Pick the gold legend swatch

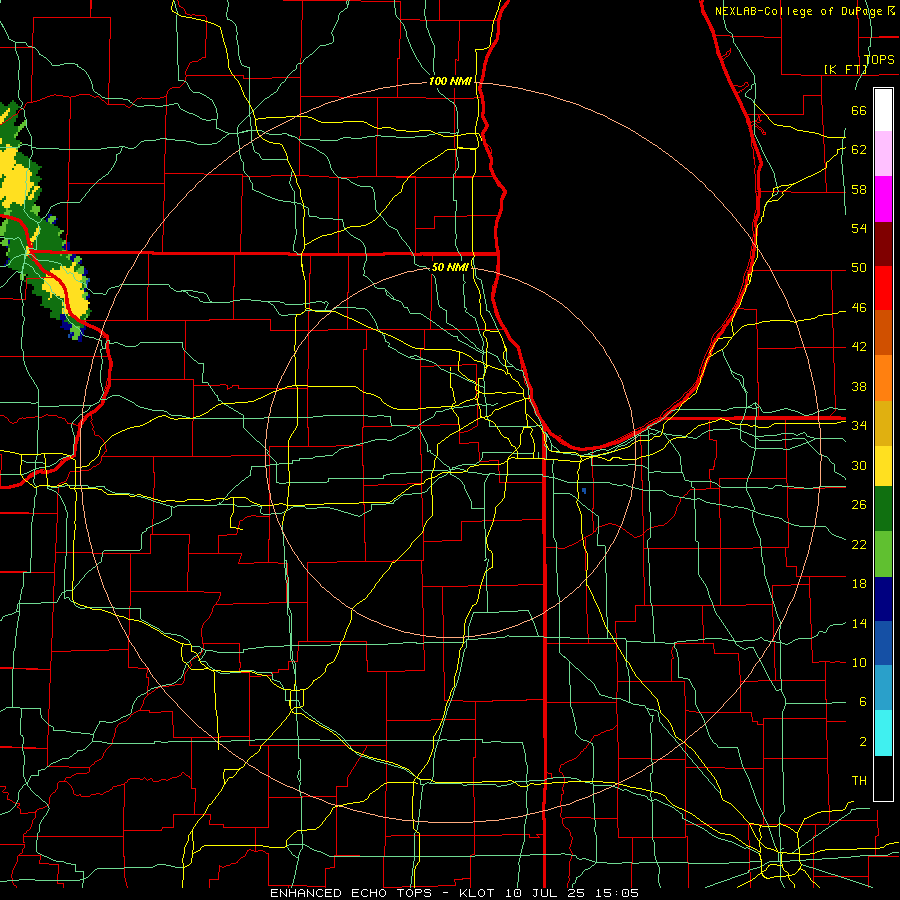pyautogui.click(x=883, y=423)
